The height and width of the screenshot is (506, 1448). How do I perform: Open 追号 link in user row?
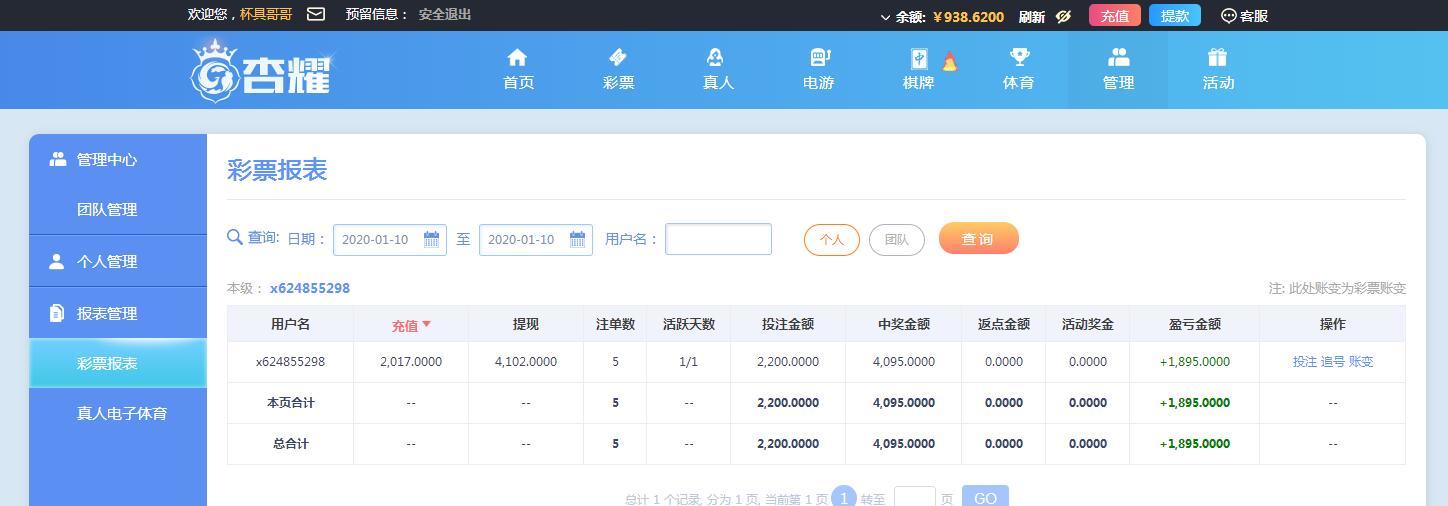coord(1332,362)
